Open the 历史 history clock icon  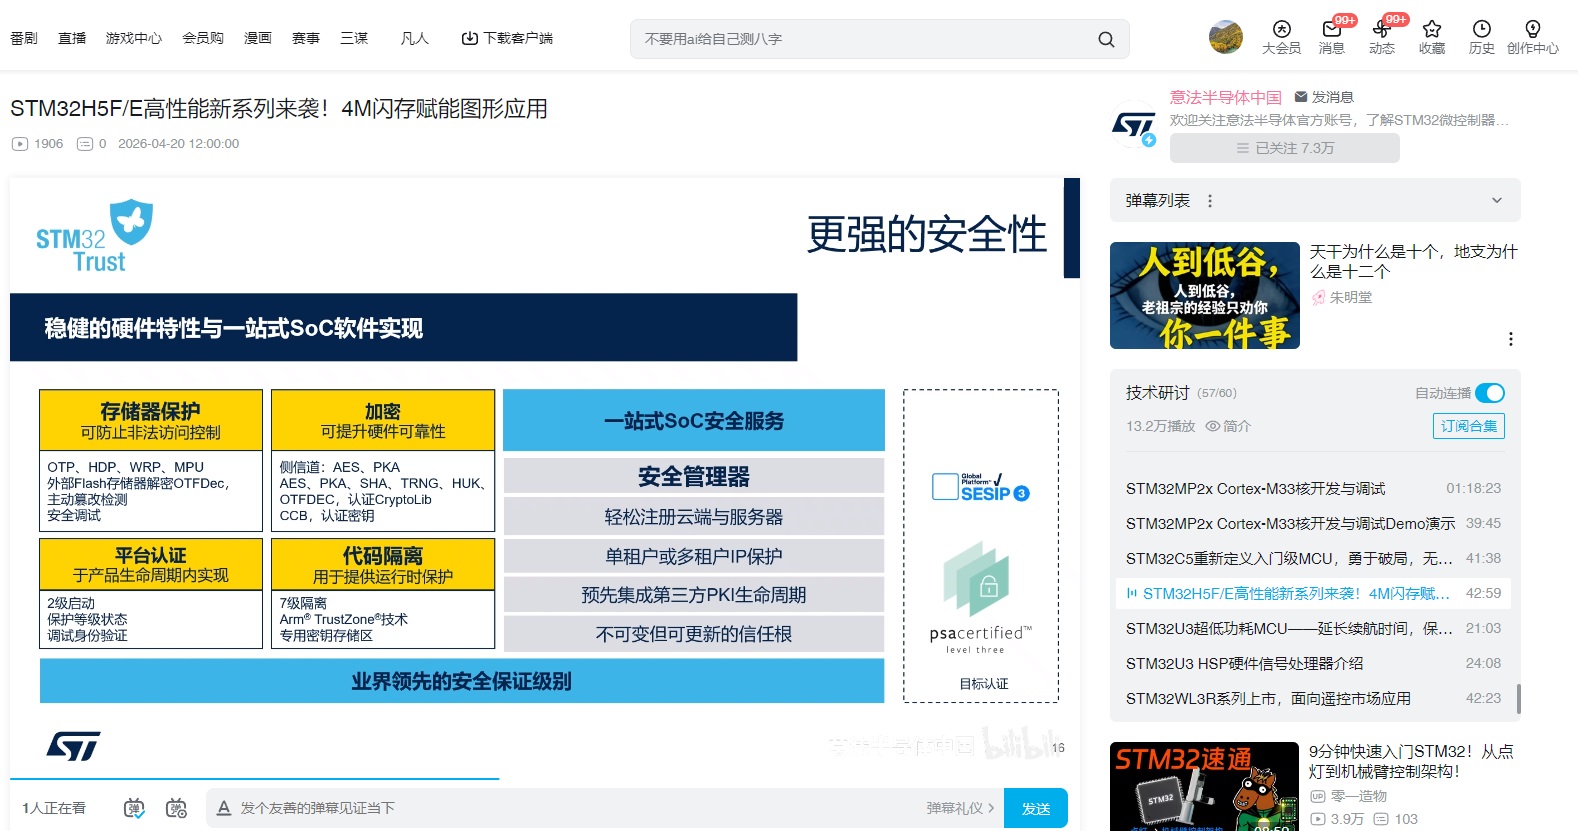1482,37
